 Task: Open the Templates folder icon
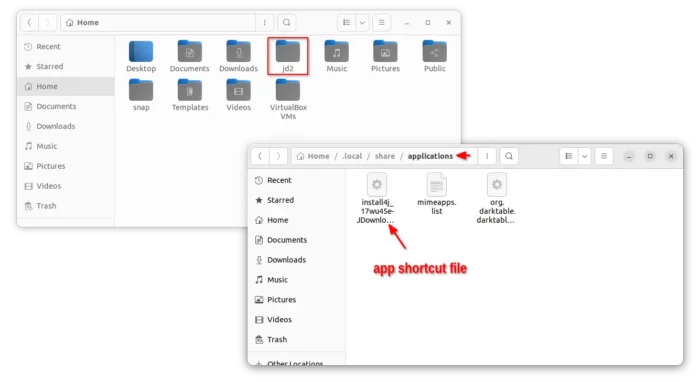pos(190,90)
